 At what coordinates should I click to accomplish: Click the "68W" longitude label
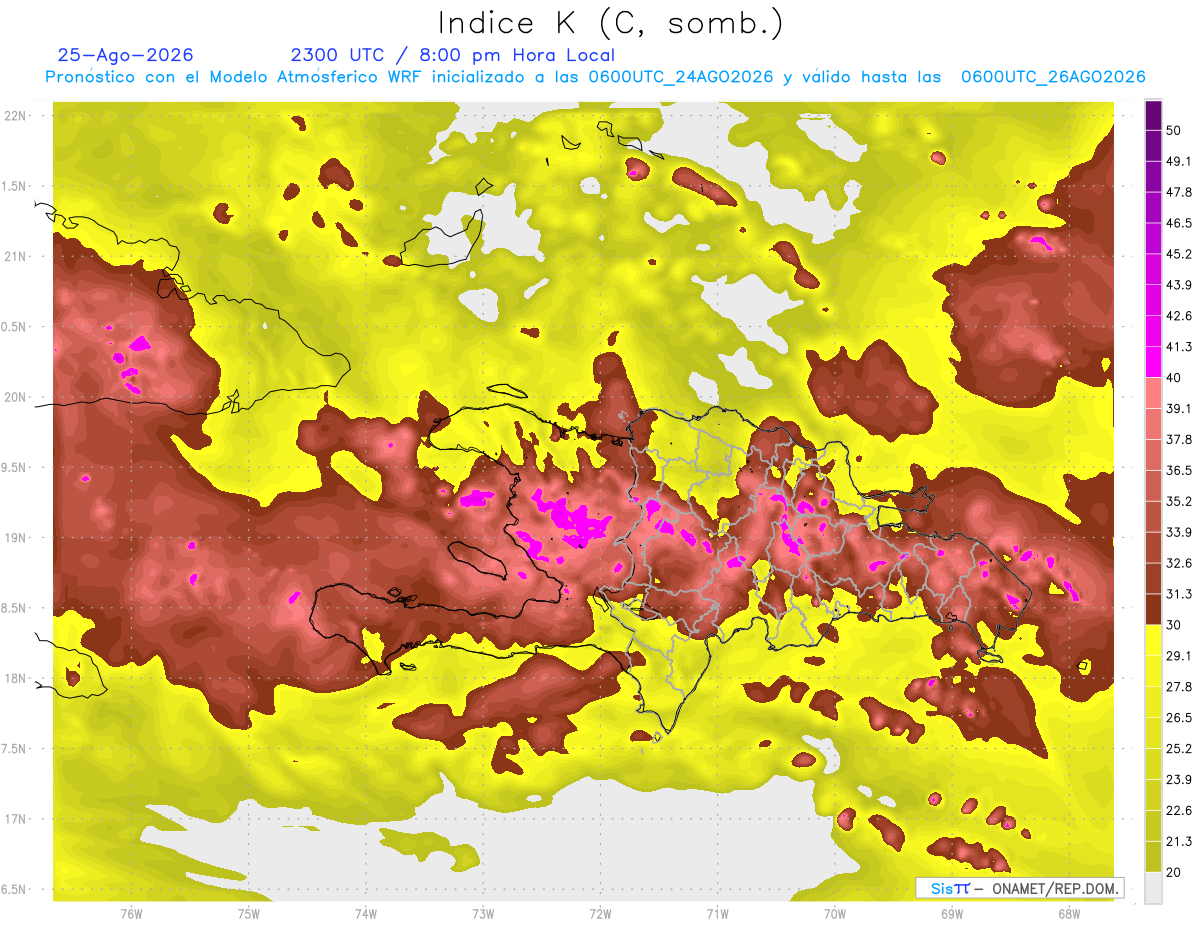pyautogui.click(x=1068, y=914)
